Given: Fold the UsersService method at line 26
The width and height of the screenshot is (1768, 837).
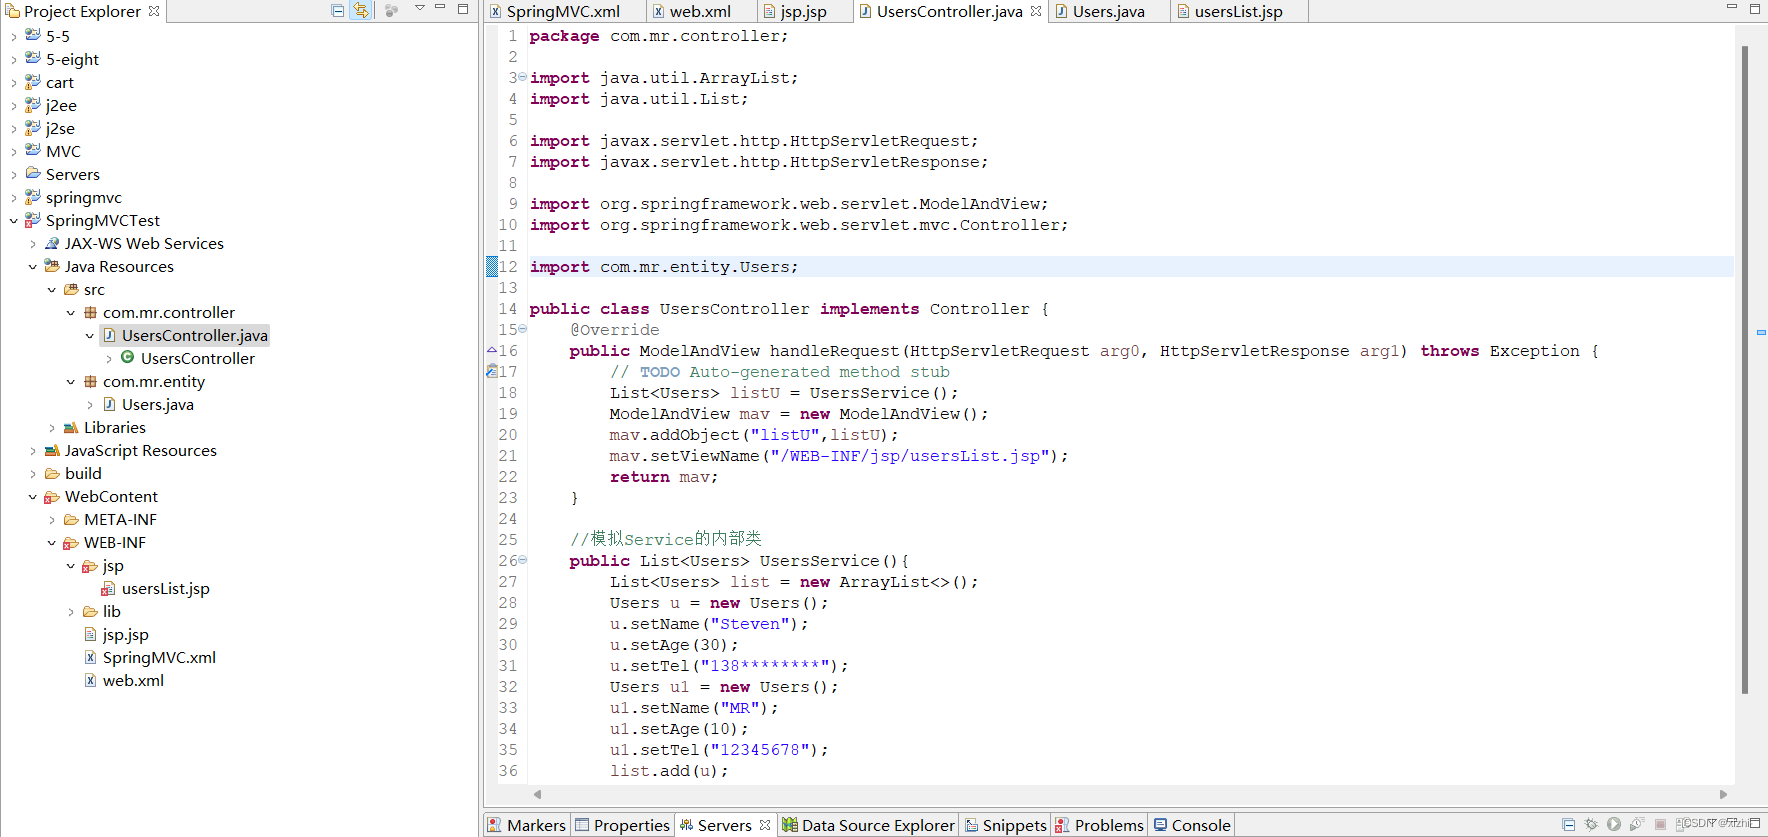Looking at the screenshot, I should [522, 560].
